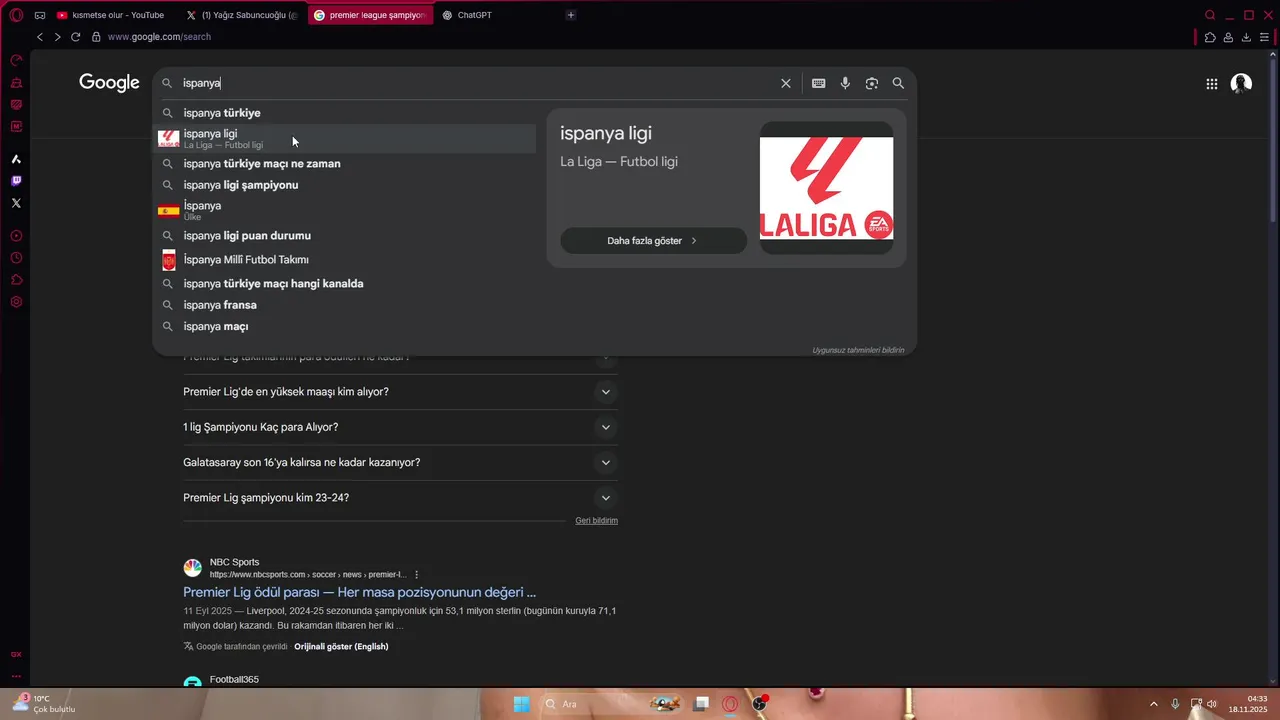The width and height of the screenshot is (1280, 720).
Task: Expand 'Premier Lig şampiyonu kim 23-24?'
Action: pyautogui.click(x=606, y=498)
